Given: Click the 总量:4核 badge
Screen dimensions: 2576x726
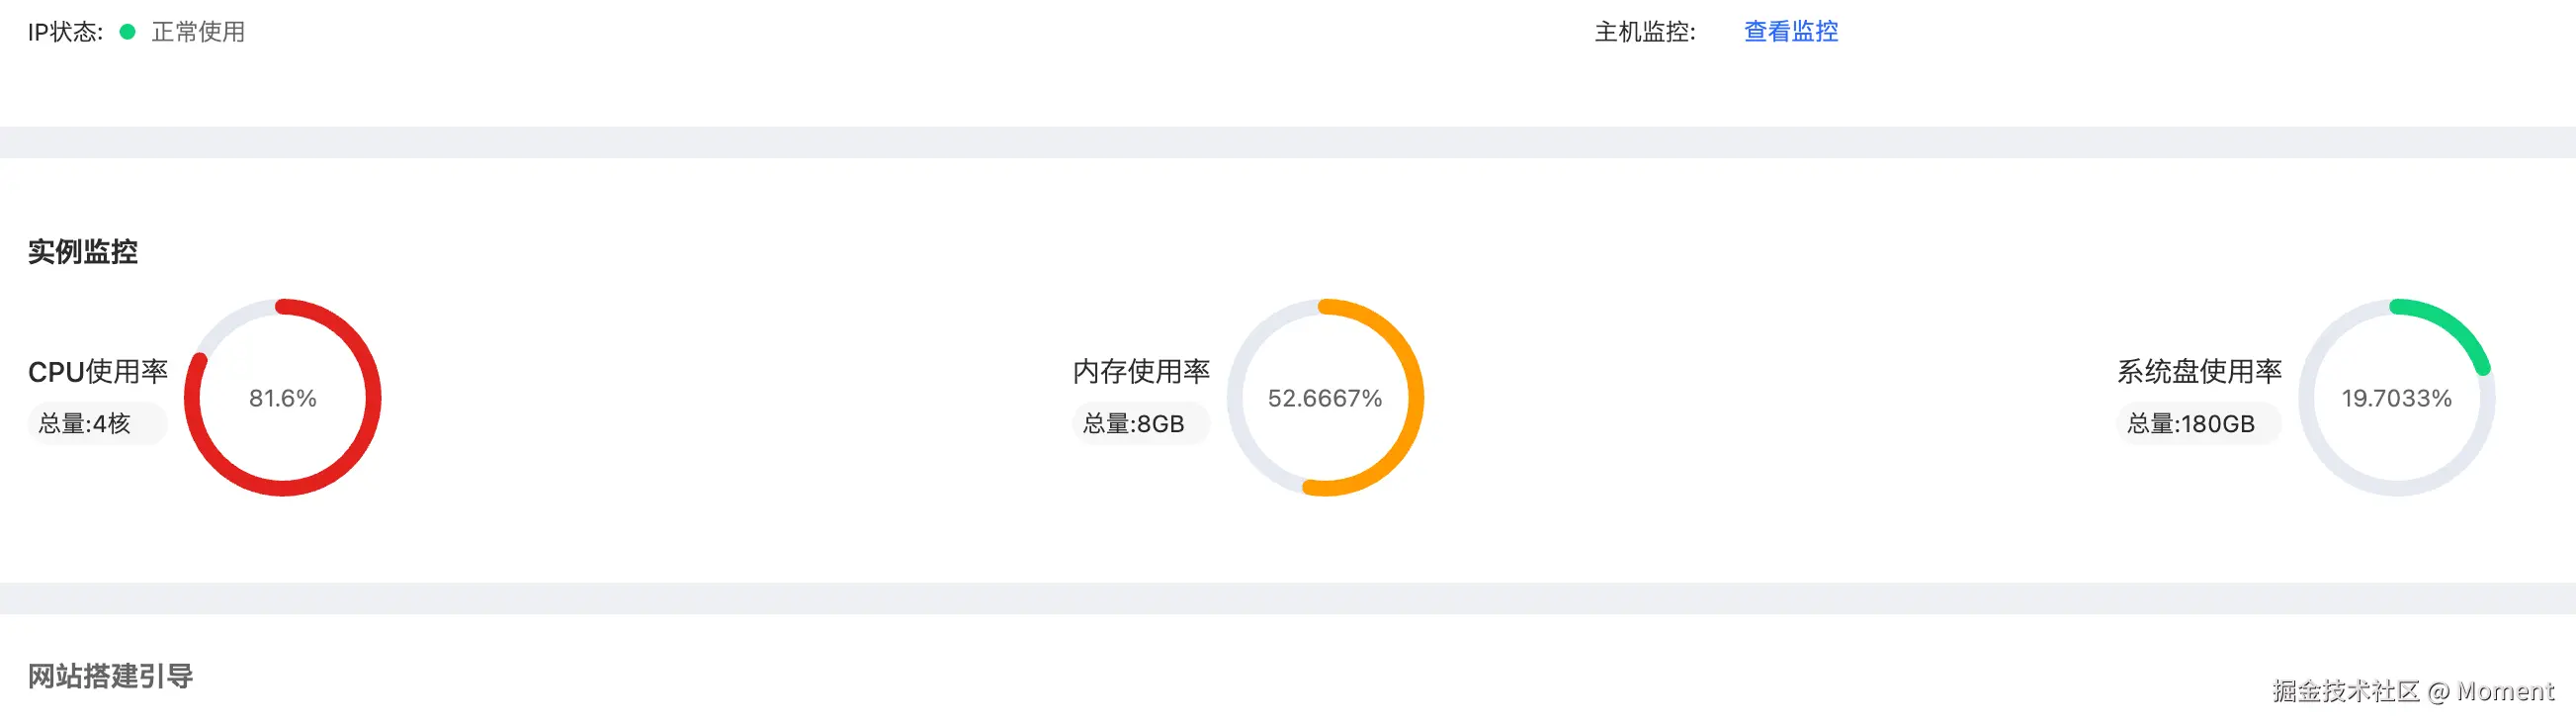Looking at the screenshot, I should [x=86, y=424].
